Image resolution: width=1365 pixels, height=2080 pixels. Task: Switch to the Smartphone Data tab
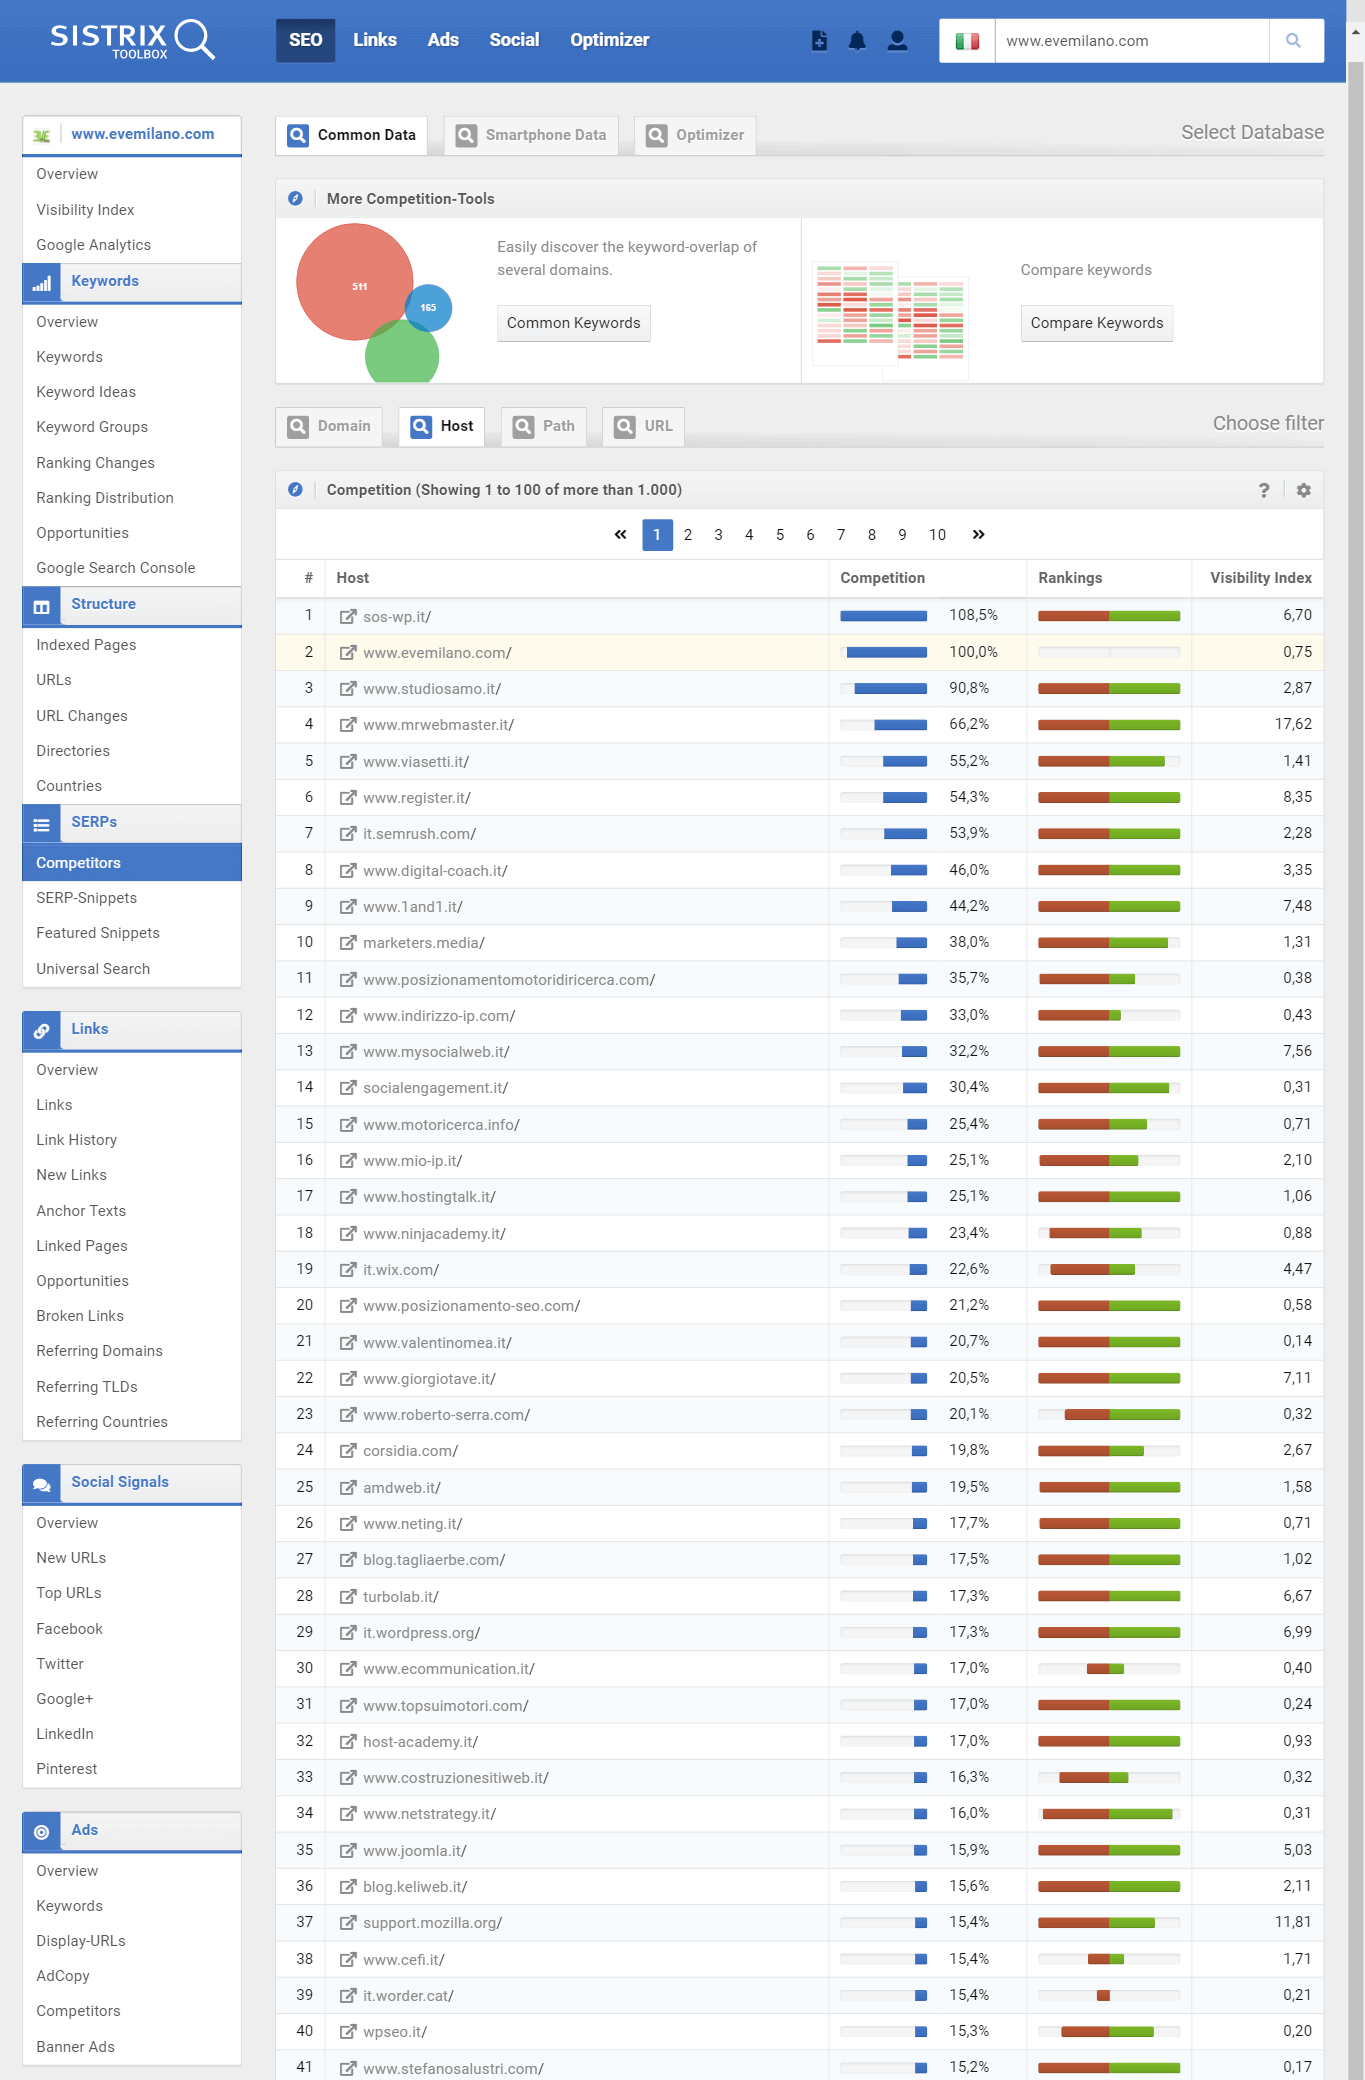pyautogui.click(x=531, y=135)
